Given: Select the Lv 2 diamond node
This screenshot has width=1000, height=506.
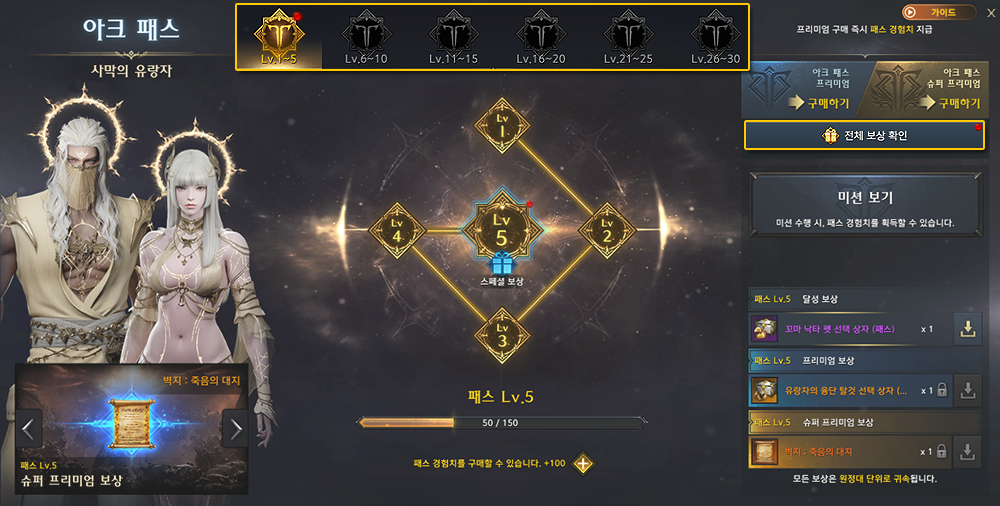Looking at the screenshot, I should pos(607,230).
